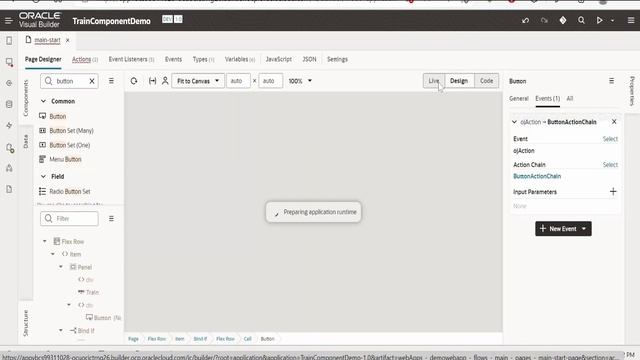This screenshot has height=360, width=640.
Task: Open the components palette options menu
Action: [111, 81]
